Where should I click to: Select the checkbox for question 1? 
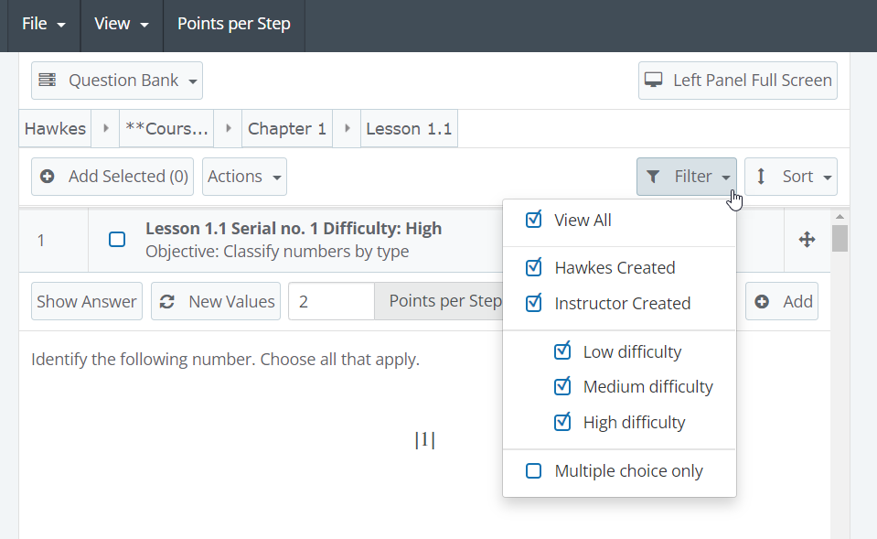(117, 240)
